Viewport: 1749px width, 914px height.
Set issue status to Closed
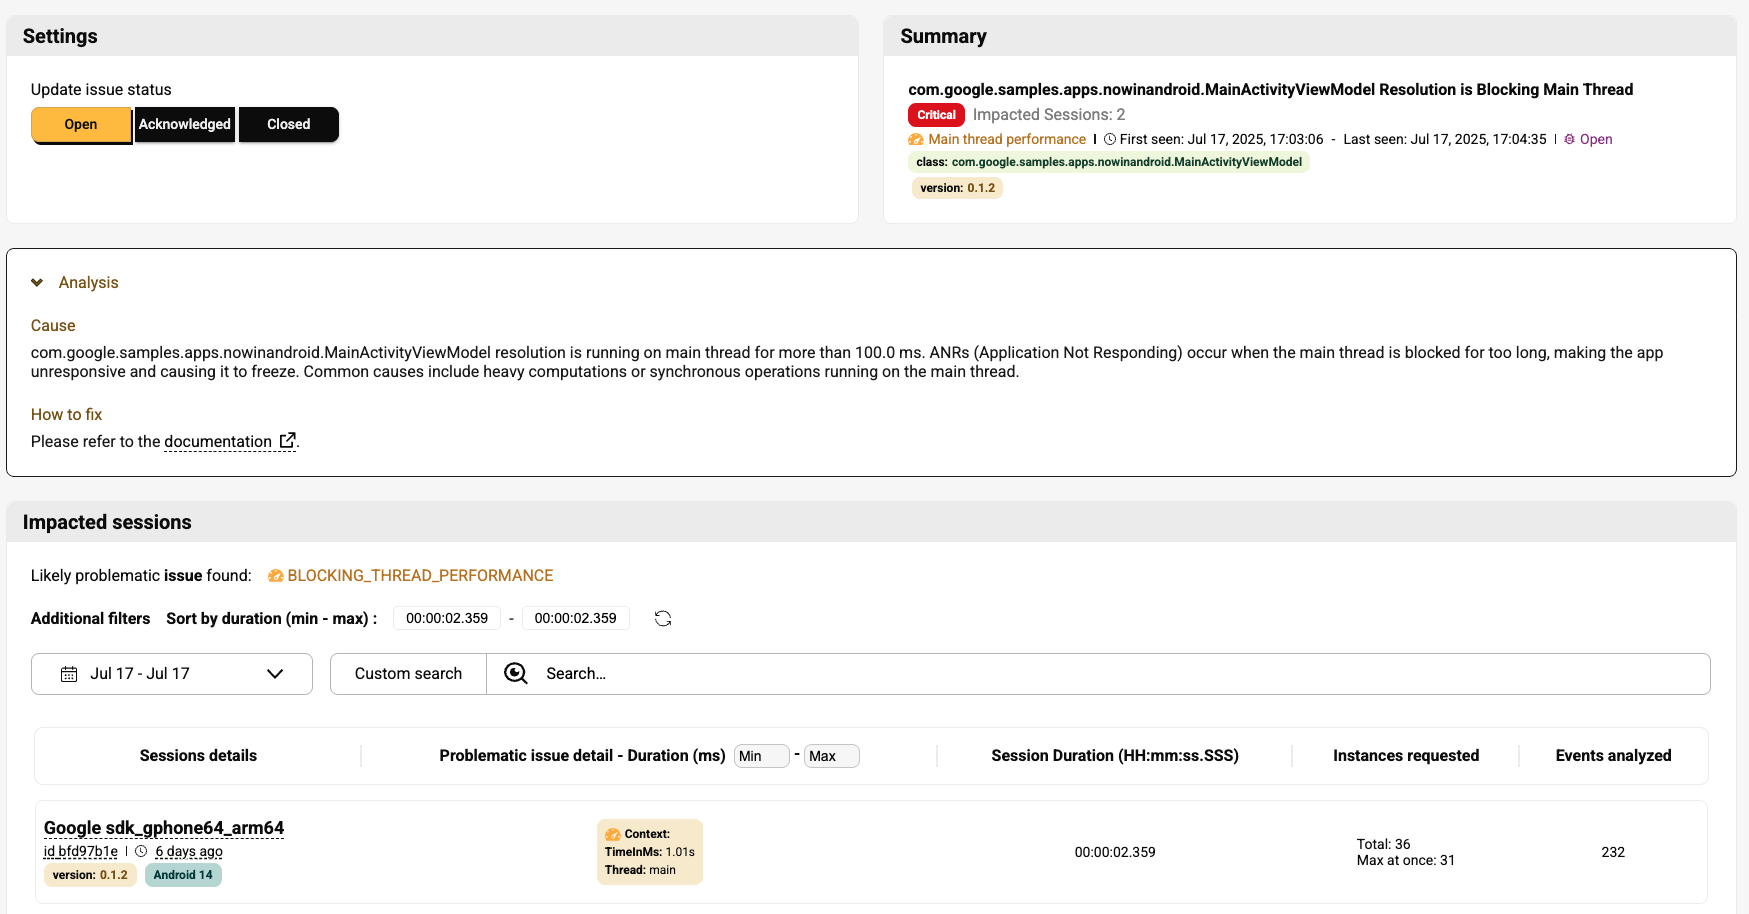point(288,125)
